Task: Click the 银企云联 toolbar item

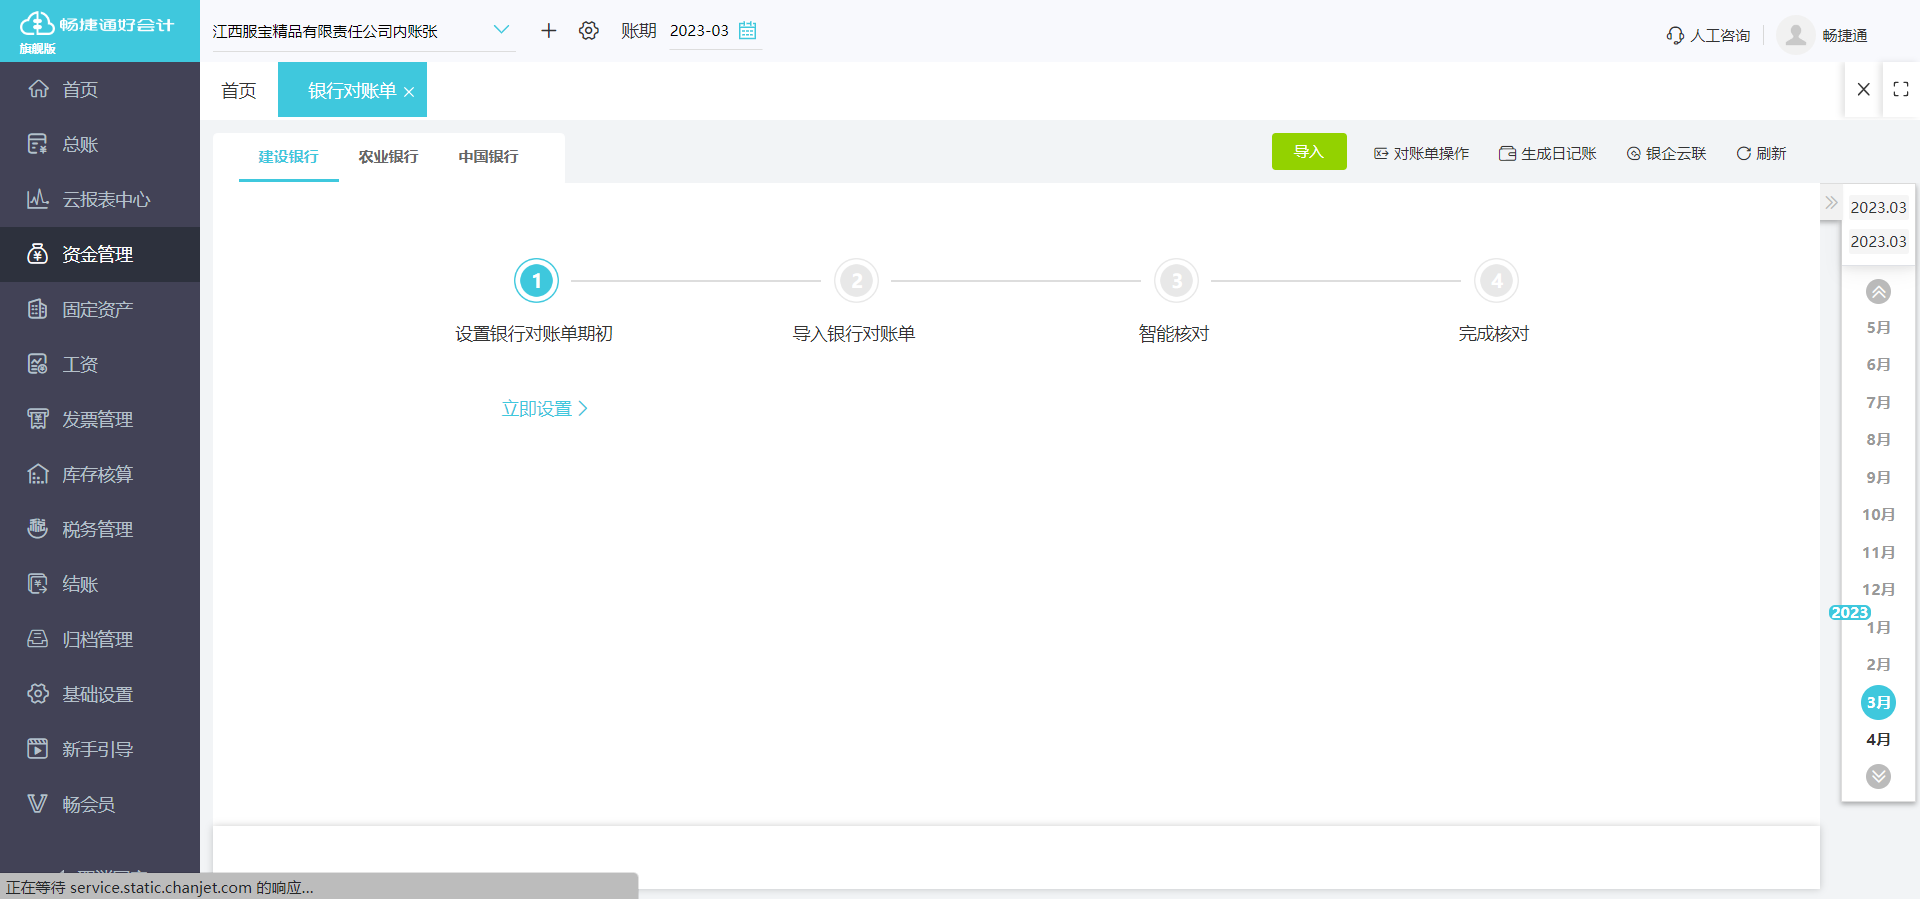Action: tap(1666, 153)
